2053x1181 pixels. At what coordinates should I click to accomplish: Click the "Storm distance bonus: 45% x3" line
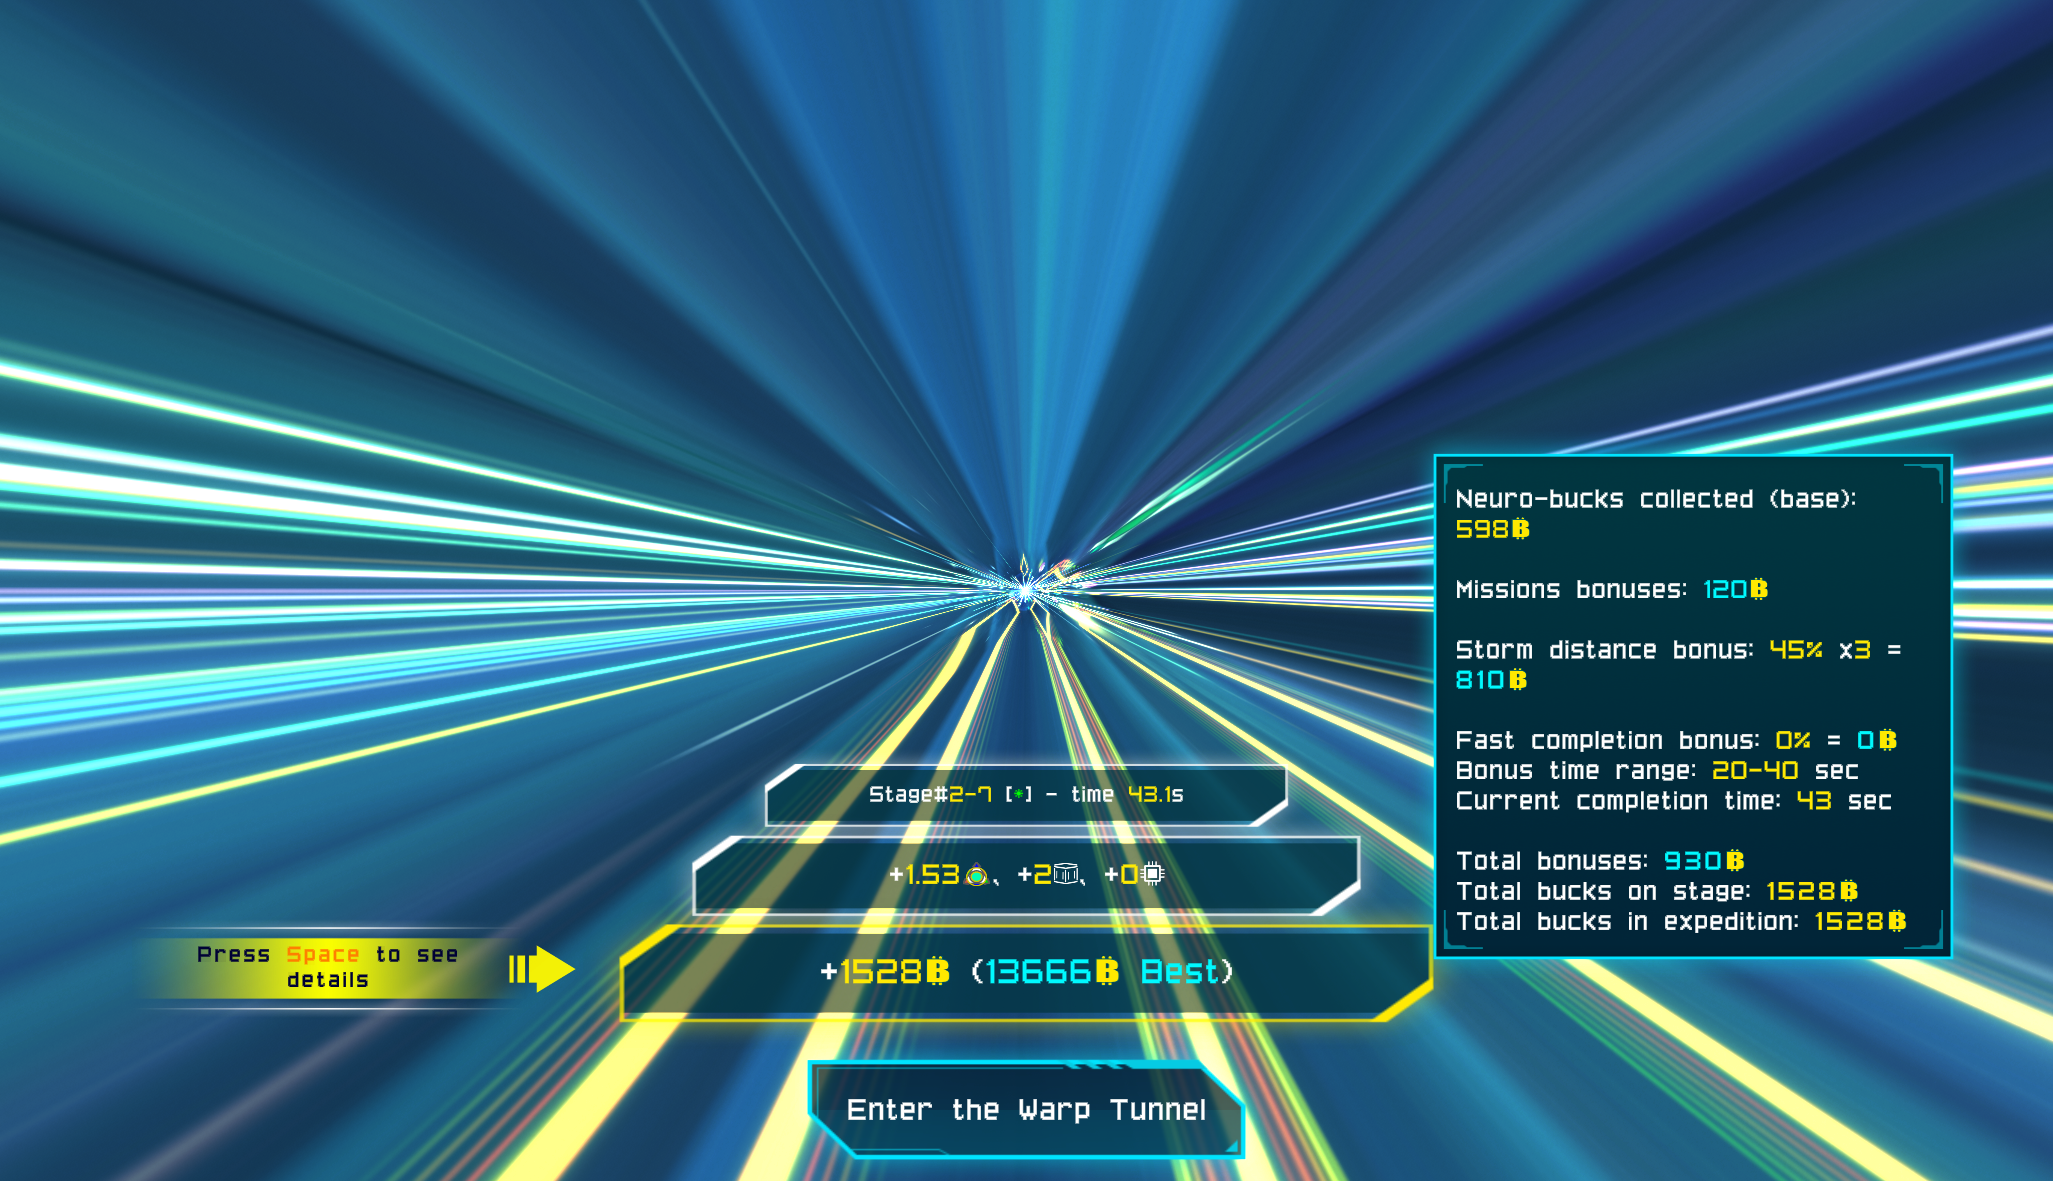point(1678,650)
